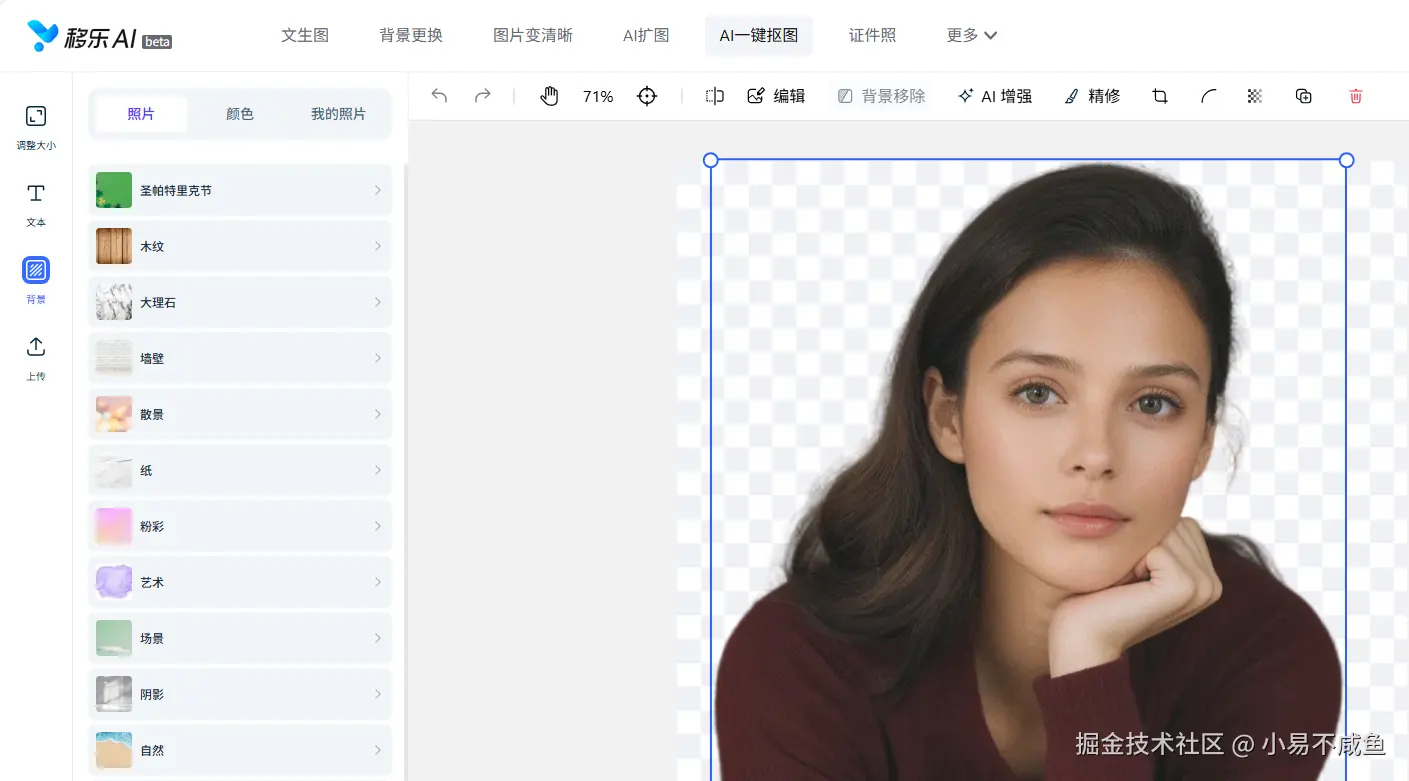The width and height of the screenshot is (1409, 781).
Task: Click the 精修 retouch button
Action: 1091,96
